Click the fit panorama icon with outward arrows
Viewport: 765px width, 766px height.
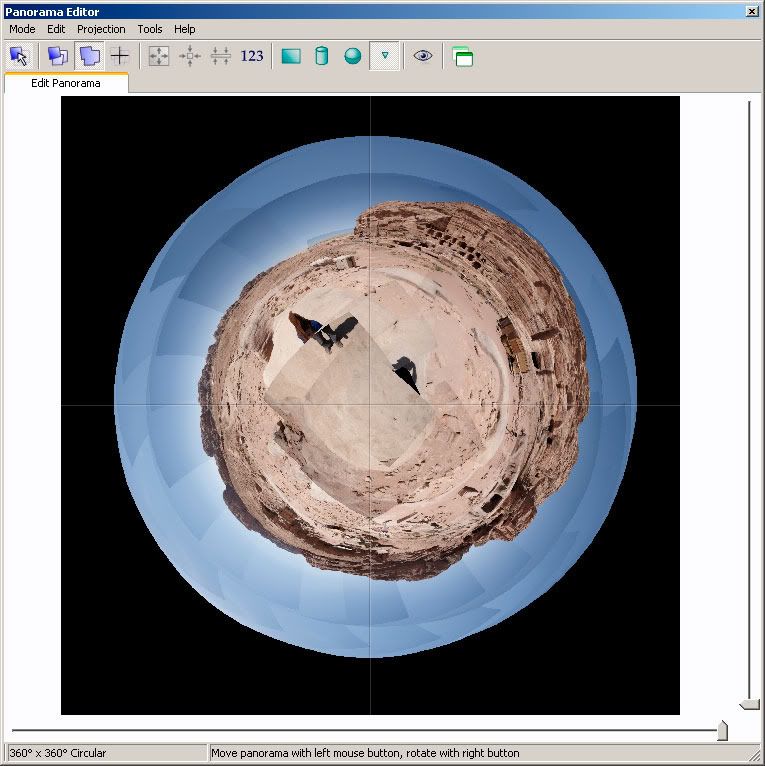pyautogui.click(x=159, y=56)
